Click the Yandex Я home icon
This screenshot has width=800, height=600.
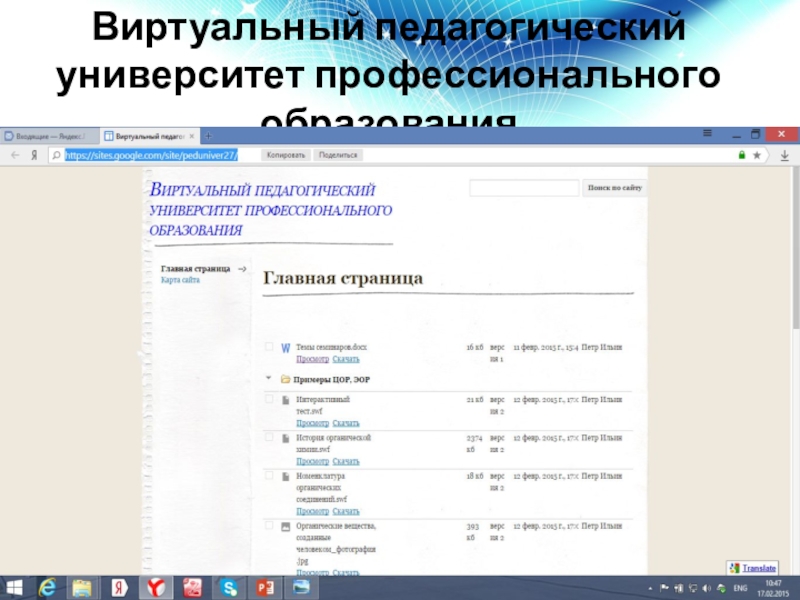click(34, 155)
